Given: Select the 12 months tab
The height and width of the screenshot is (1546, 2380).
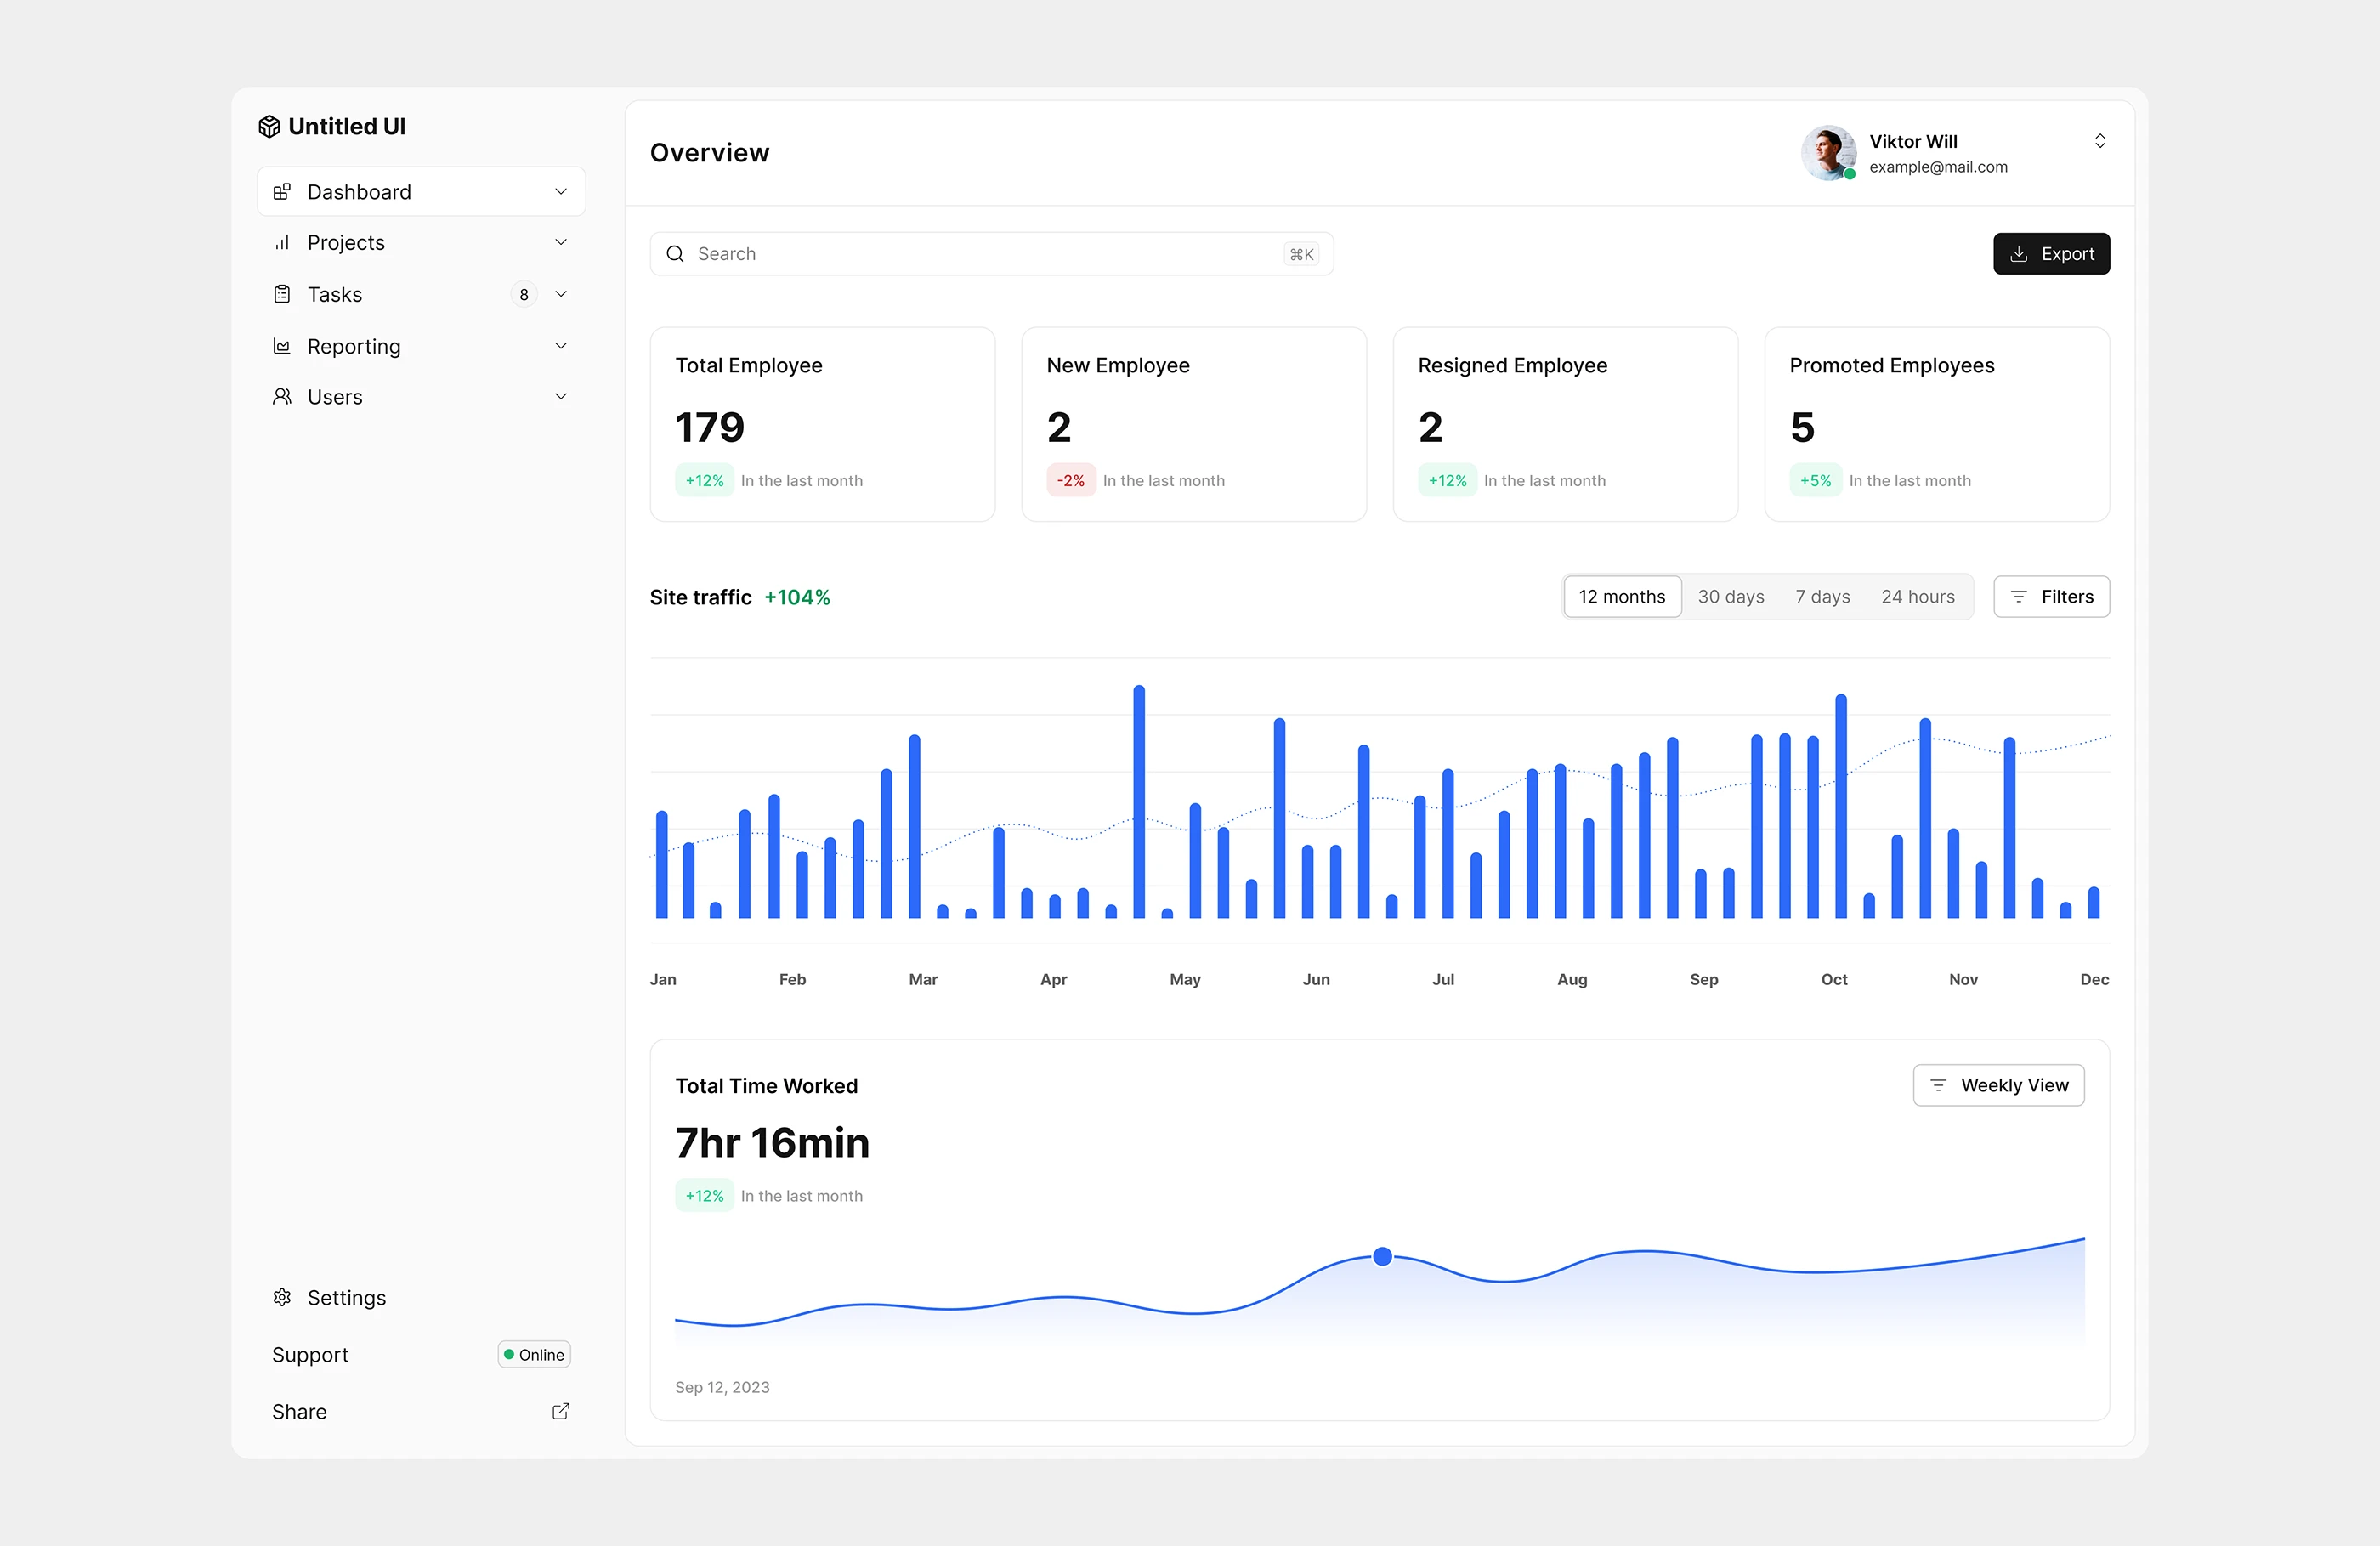Looking at the screenshot, I should click(x=1622, y=597).
